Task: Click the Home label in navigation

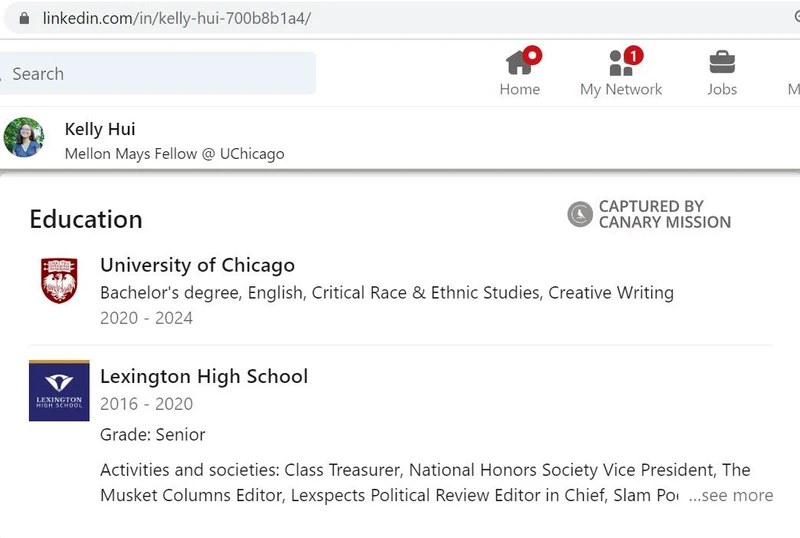Action: [x=519, y=89]
